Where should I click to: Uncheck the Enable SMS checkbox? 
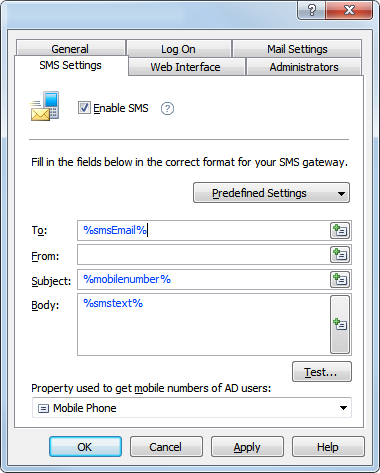point(84,108)
